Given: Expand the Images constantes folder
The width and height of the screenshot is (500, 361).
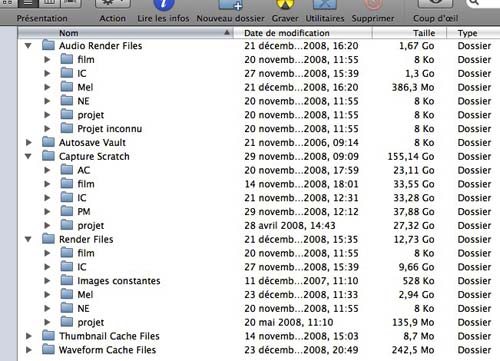Looking at the screenshot, I should coord(47,281).
